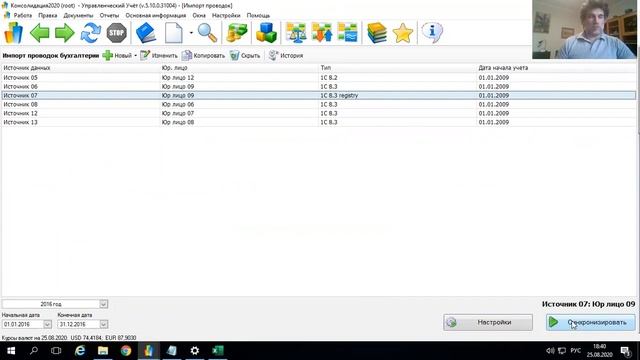Open the money and coins icon
Image resolution: width=640 pixels, height=360 pixels.
coord(237,33)
